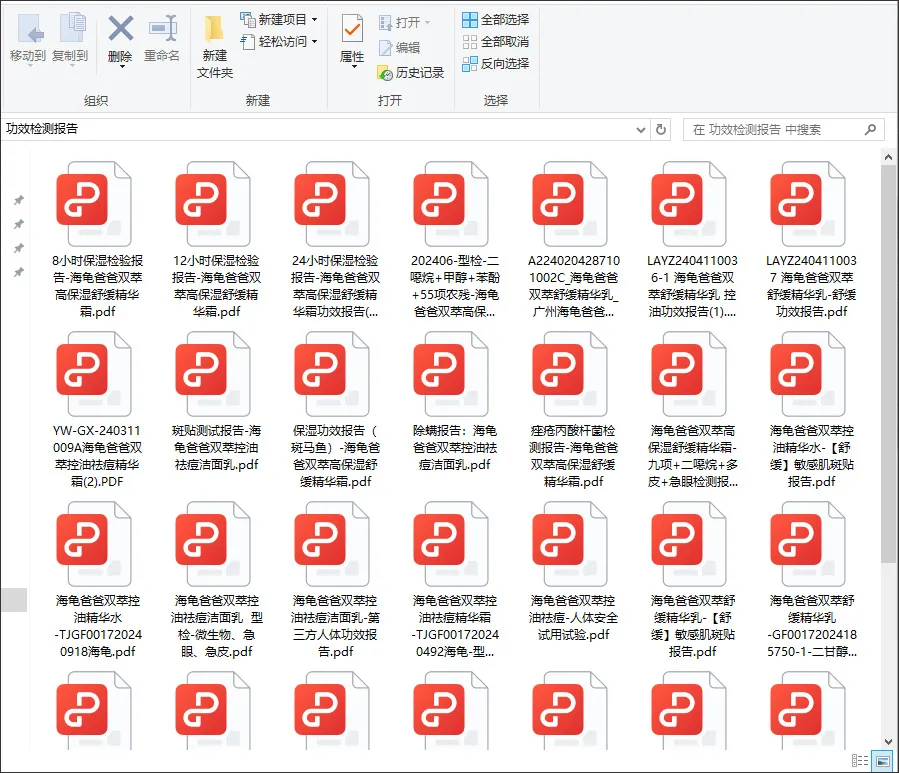Image resolution: width=899 pixels, height=773 pixels.
Task: Click filename text 海龟爸爸双萃控油祛痘-人体安全试用试验.pdf
Action: tap(573, 618)
